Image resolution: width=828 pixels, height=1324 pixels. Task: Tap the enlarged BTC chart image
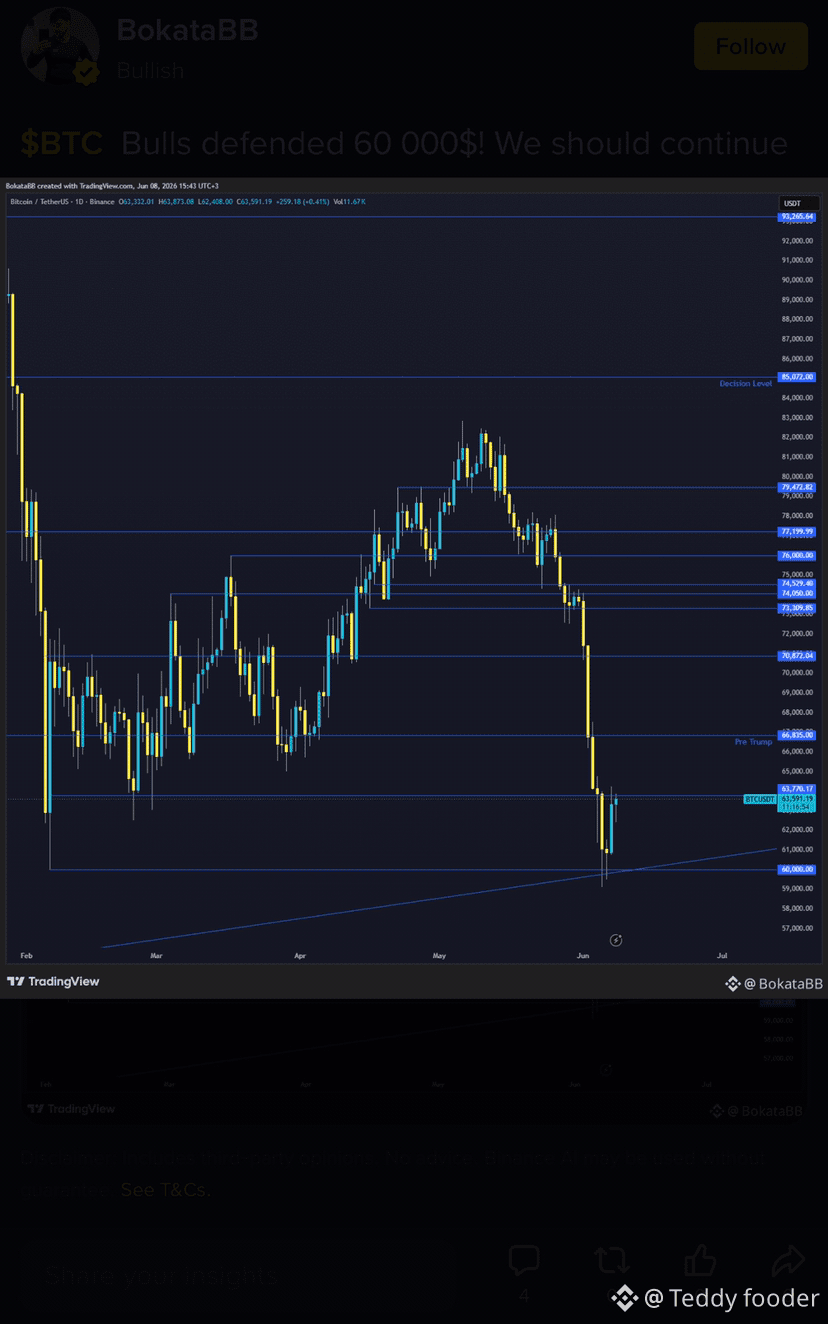click(x=414, y=588)
